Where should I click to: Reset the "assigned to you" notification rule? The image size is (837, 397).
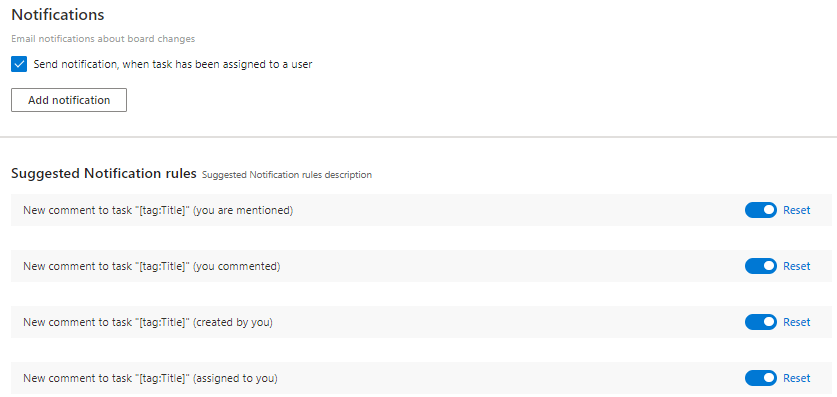[x=796, y=378]
